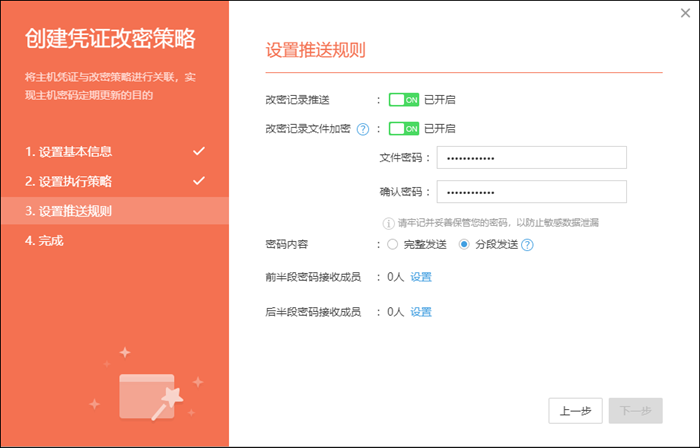The width and height of the screenshot is (700, 448).
Task: Go to step 2 设置执行策略
Action: 68,182
